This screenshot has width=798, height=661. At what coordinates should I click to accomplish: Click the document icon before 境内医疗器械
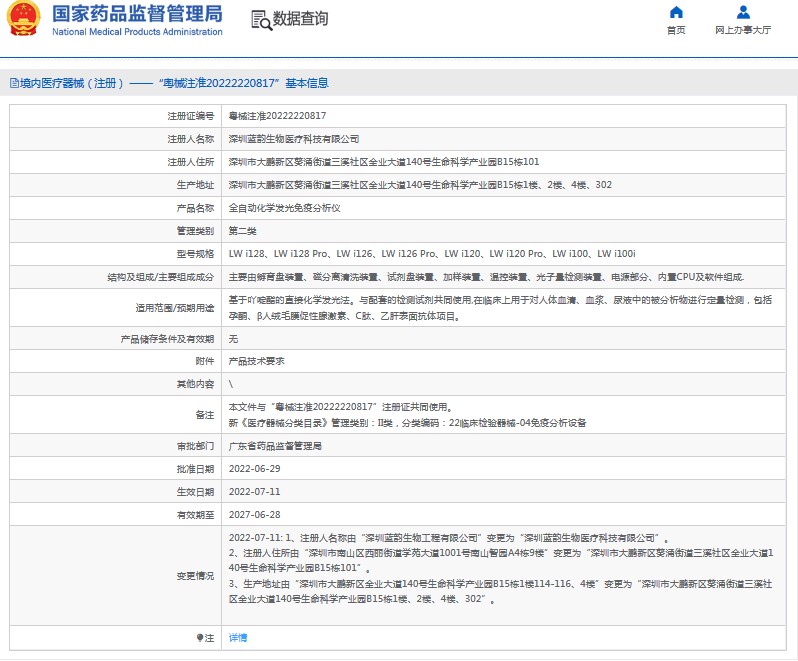[14, 83]
